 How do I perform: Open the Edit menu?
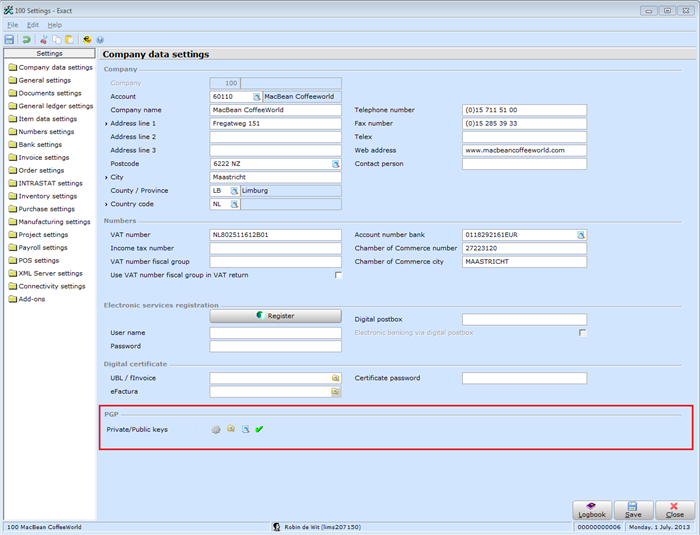point(33,25)
